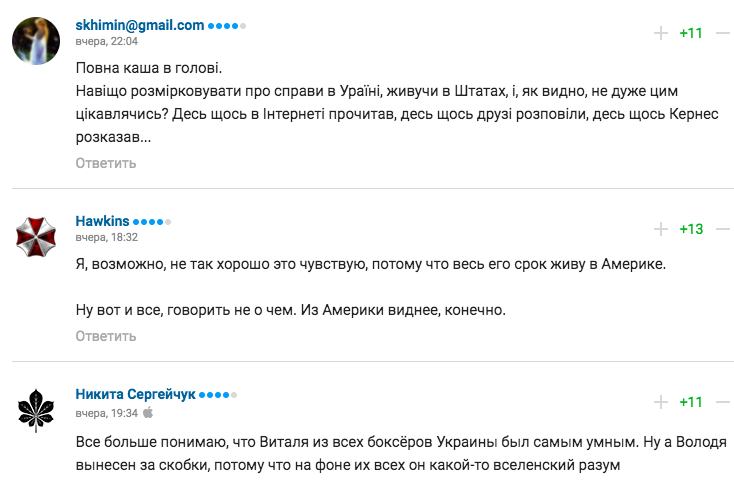Upvote Никита Сергейчук's comment with plus icon
734x481 pixels.
click(x=661, y=402)
